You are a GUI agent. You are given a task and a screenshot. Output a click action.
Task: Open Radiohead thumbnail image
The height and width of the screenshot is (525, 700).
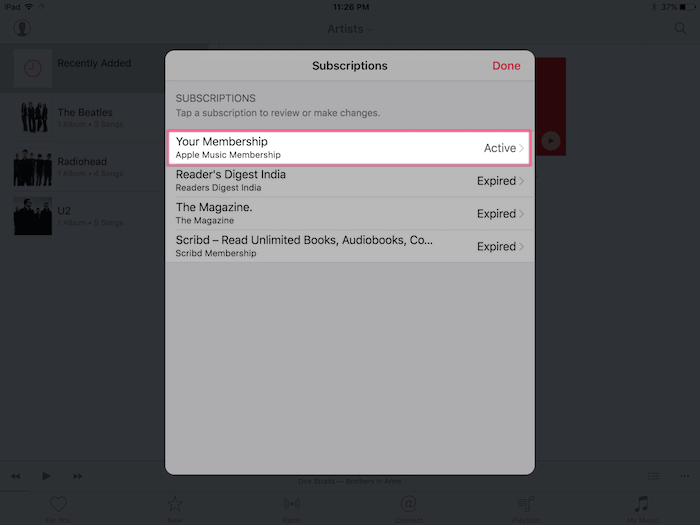click(x=33, y=167)
